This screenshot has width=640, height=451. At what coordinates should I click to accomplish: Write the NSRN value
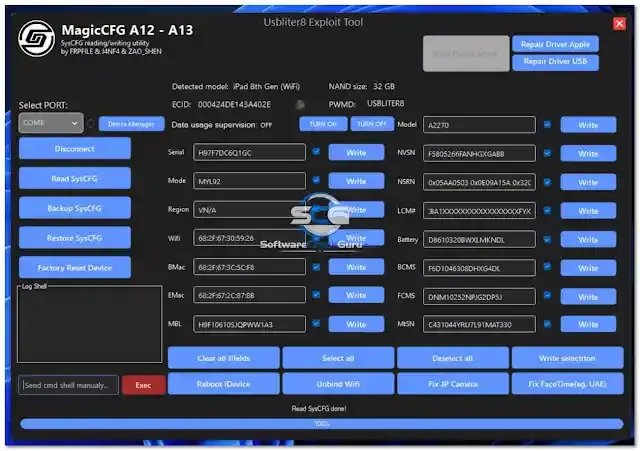coord(588,182)
